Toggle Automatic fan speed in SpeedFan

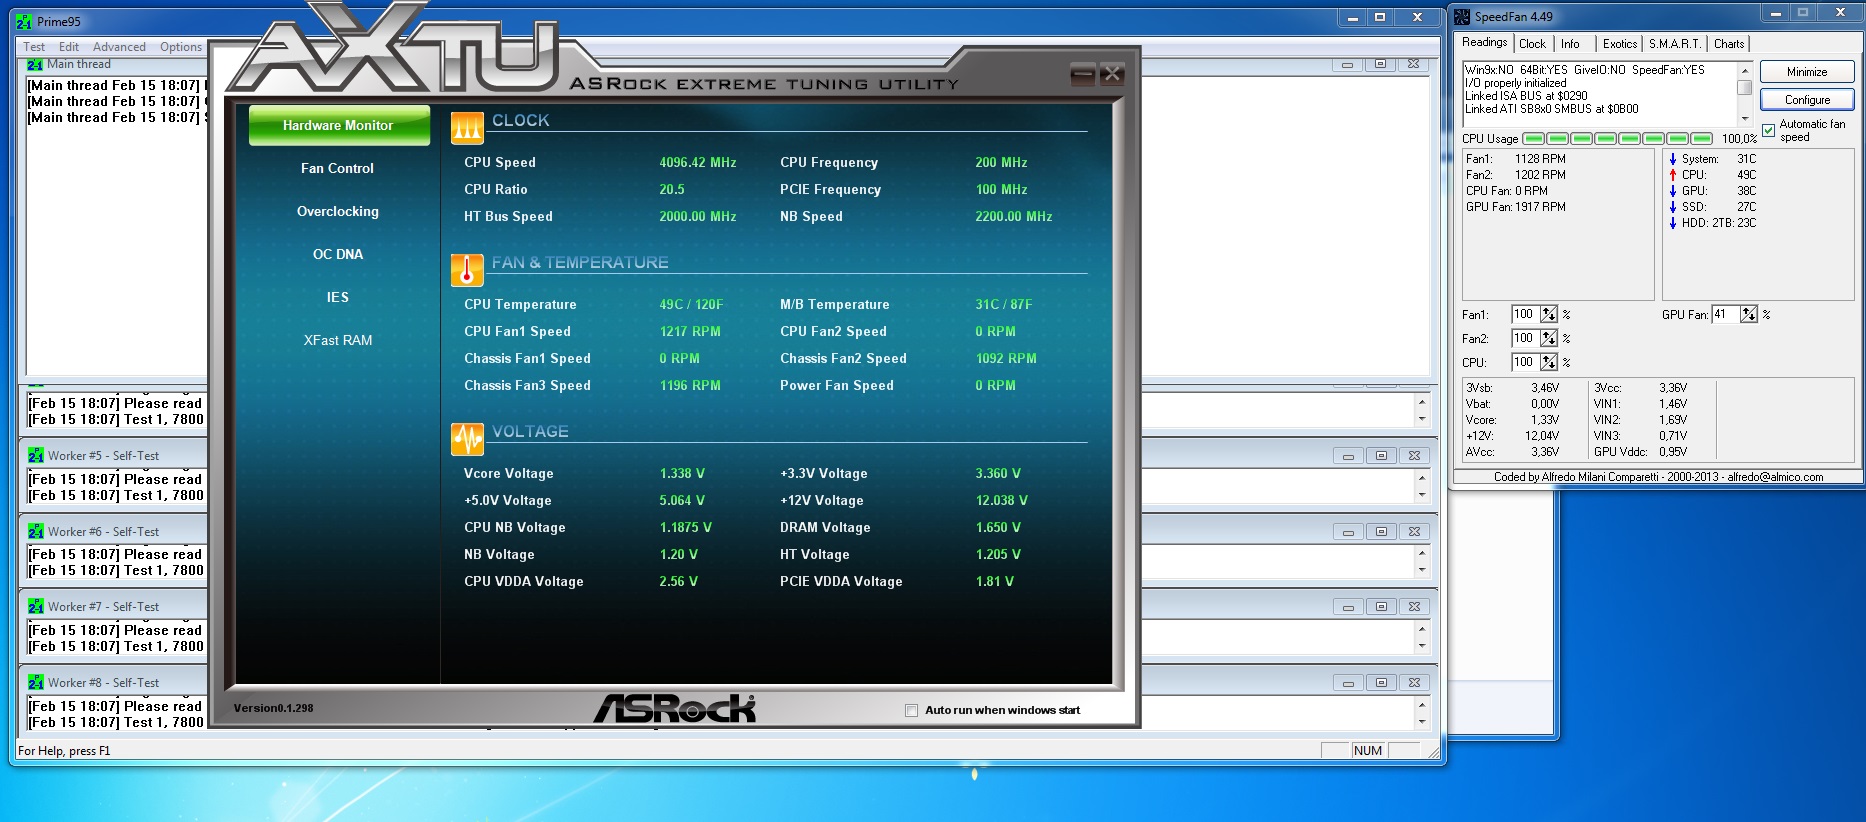(1768, 130)
